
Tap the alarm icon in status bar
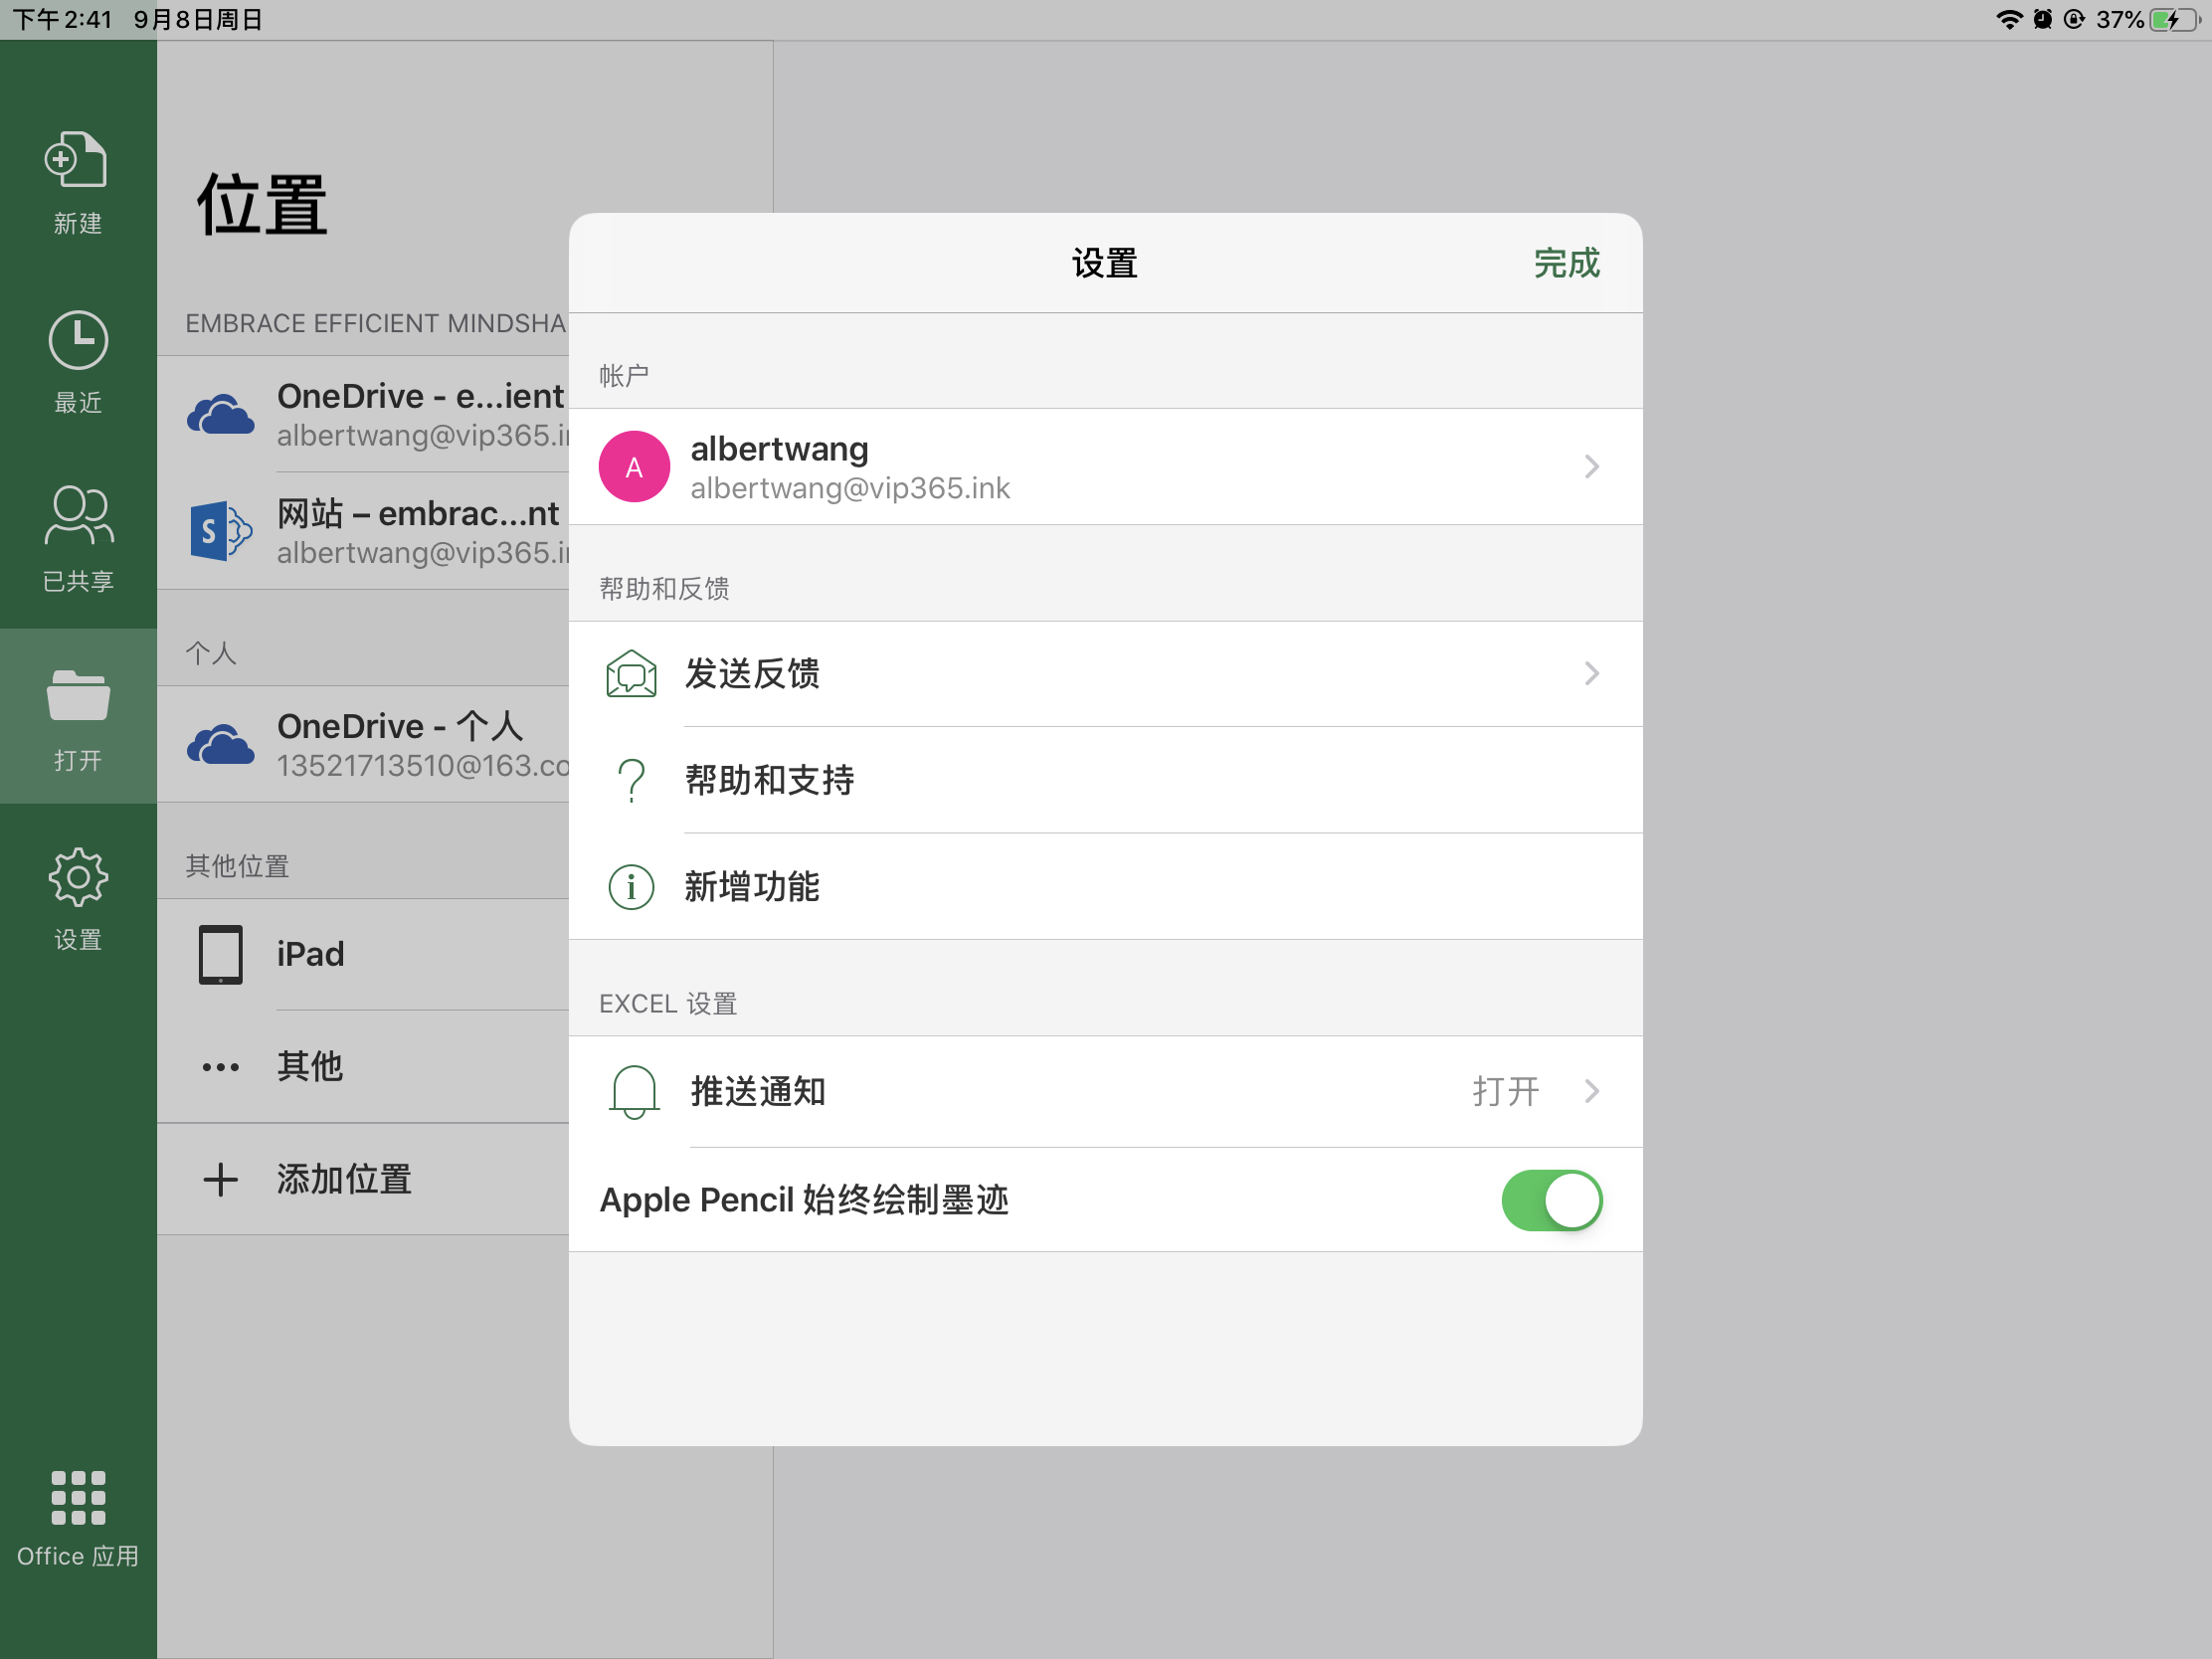tap(2042, 19)
